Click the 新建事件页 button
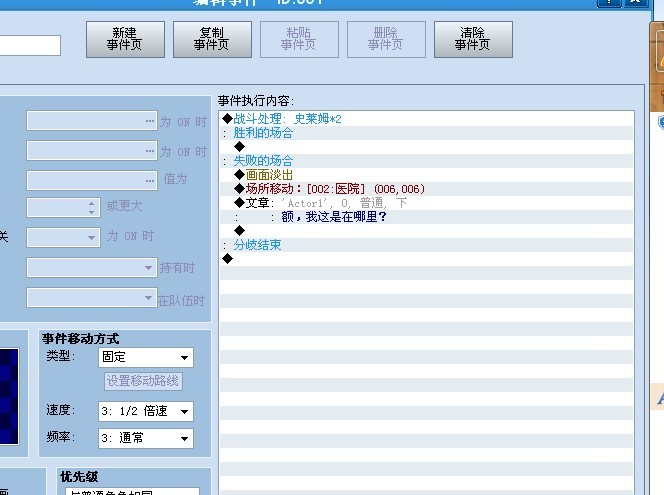664x495 pixels. 125,39
